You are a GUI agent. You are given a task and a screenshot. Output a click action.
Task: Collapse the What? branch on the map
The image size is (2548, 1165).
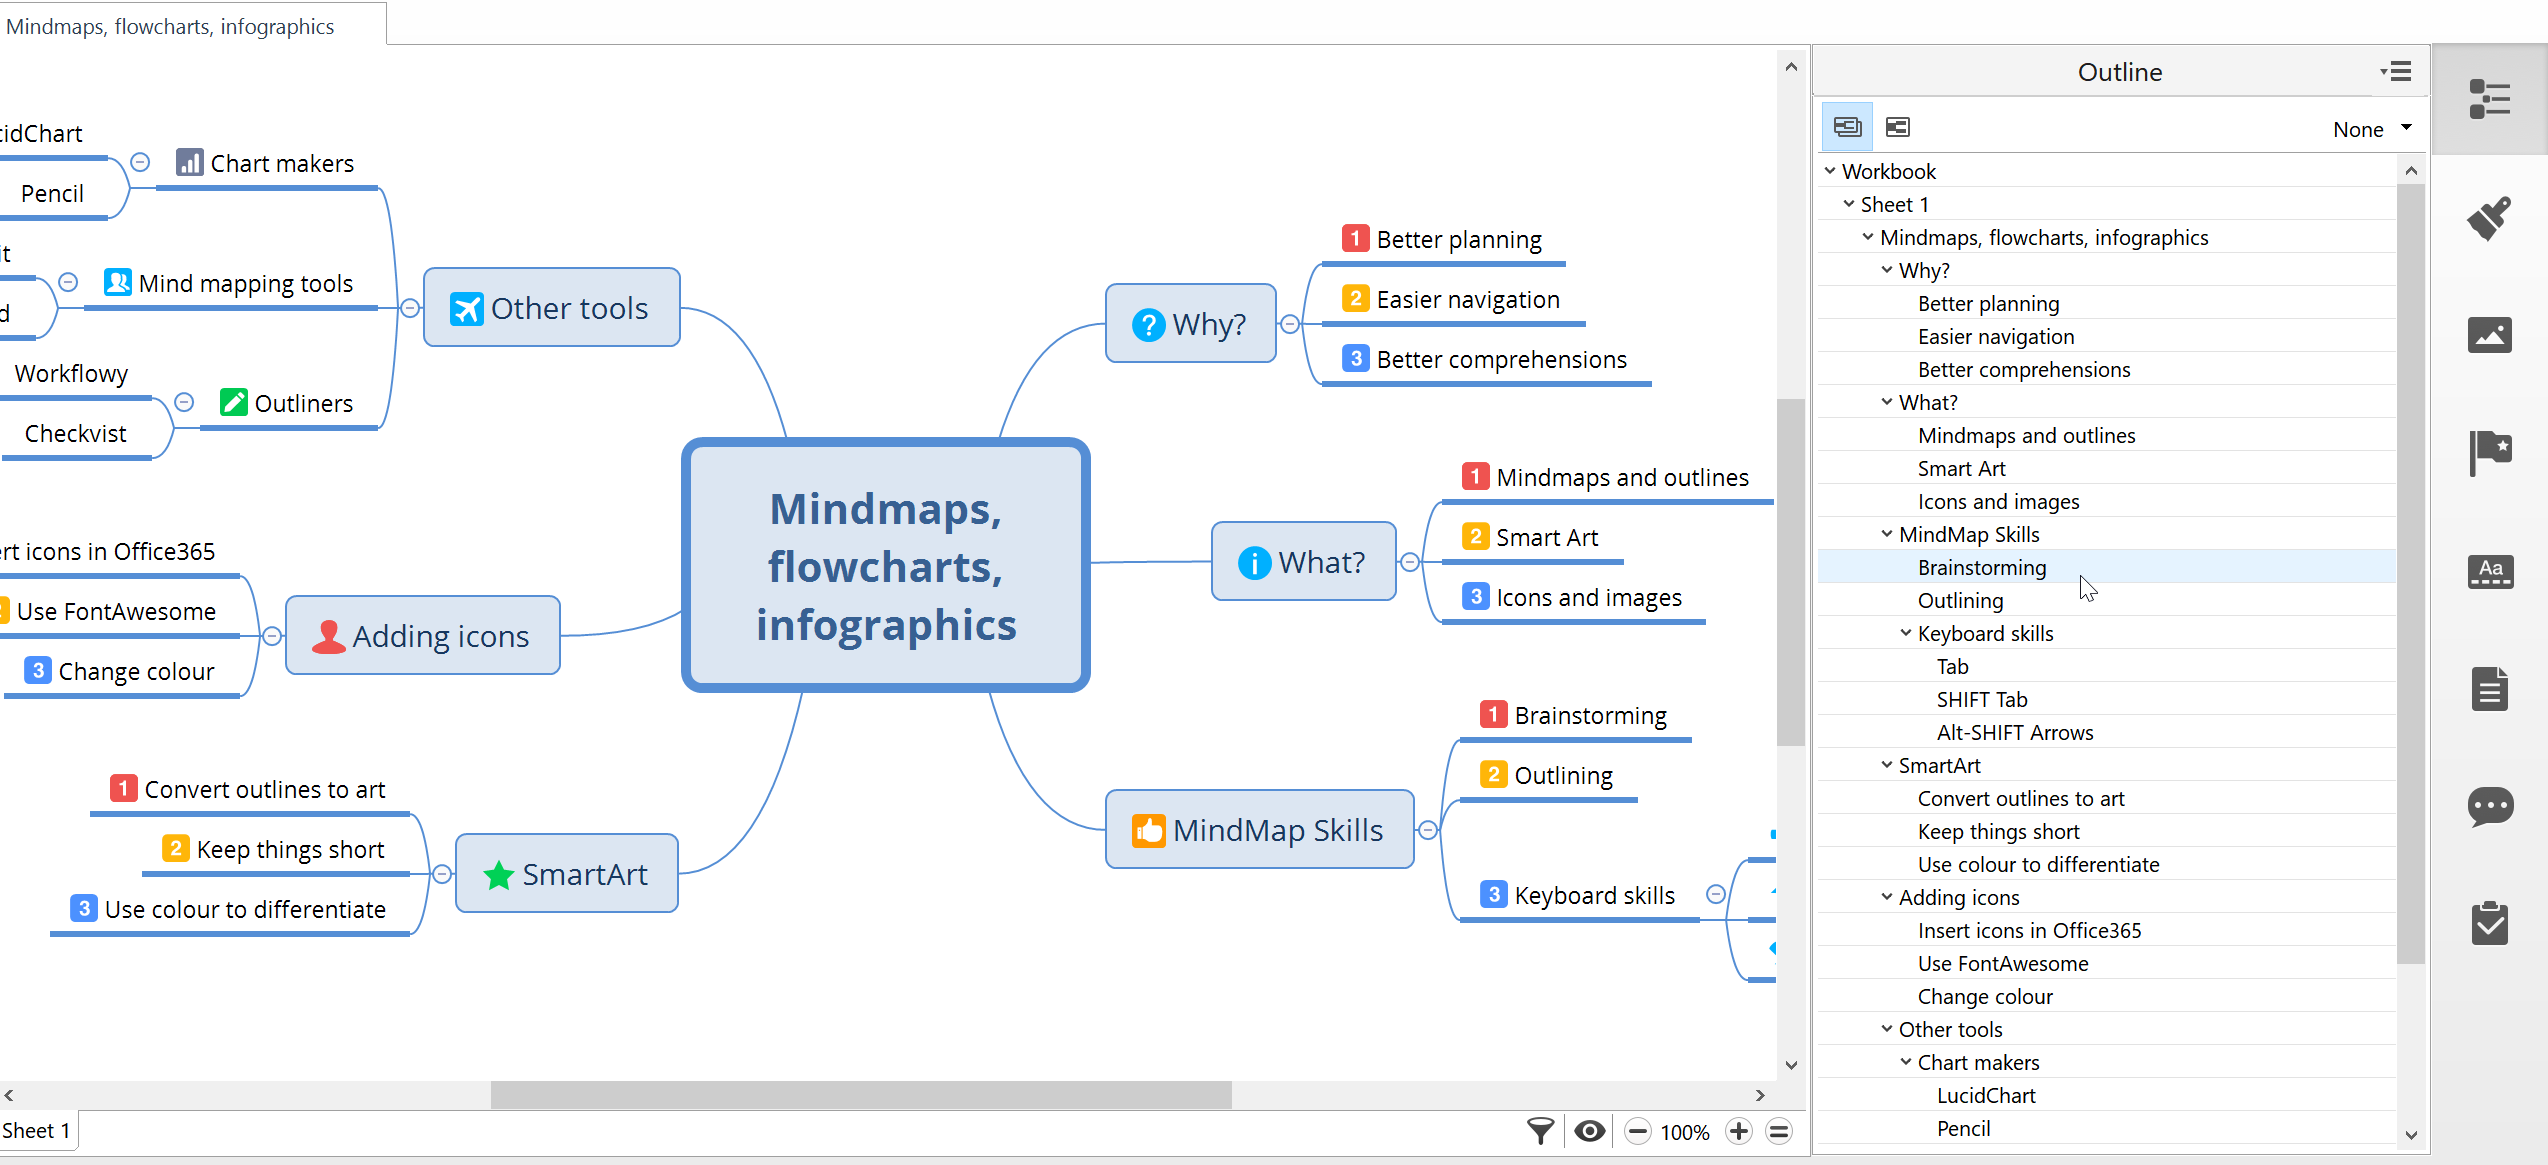(x=1410, y=562)
